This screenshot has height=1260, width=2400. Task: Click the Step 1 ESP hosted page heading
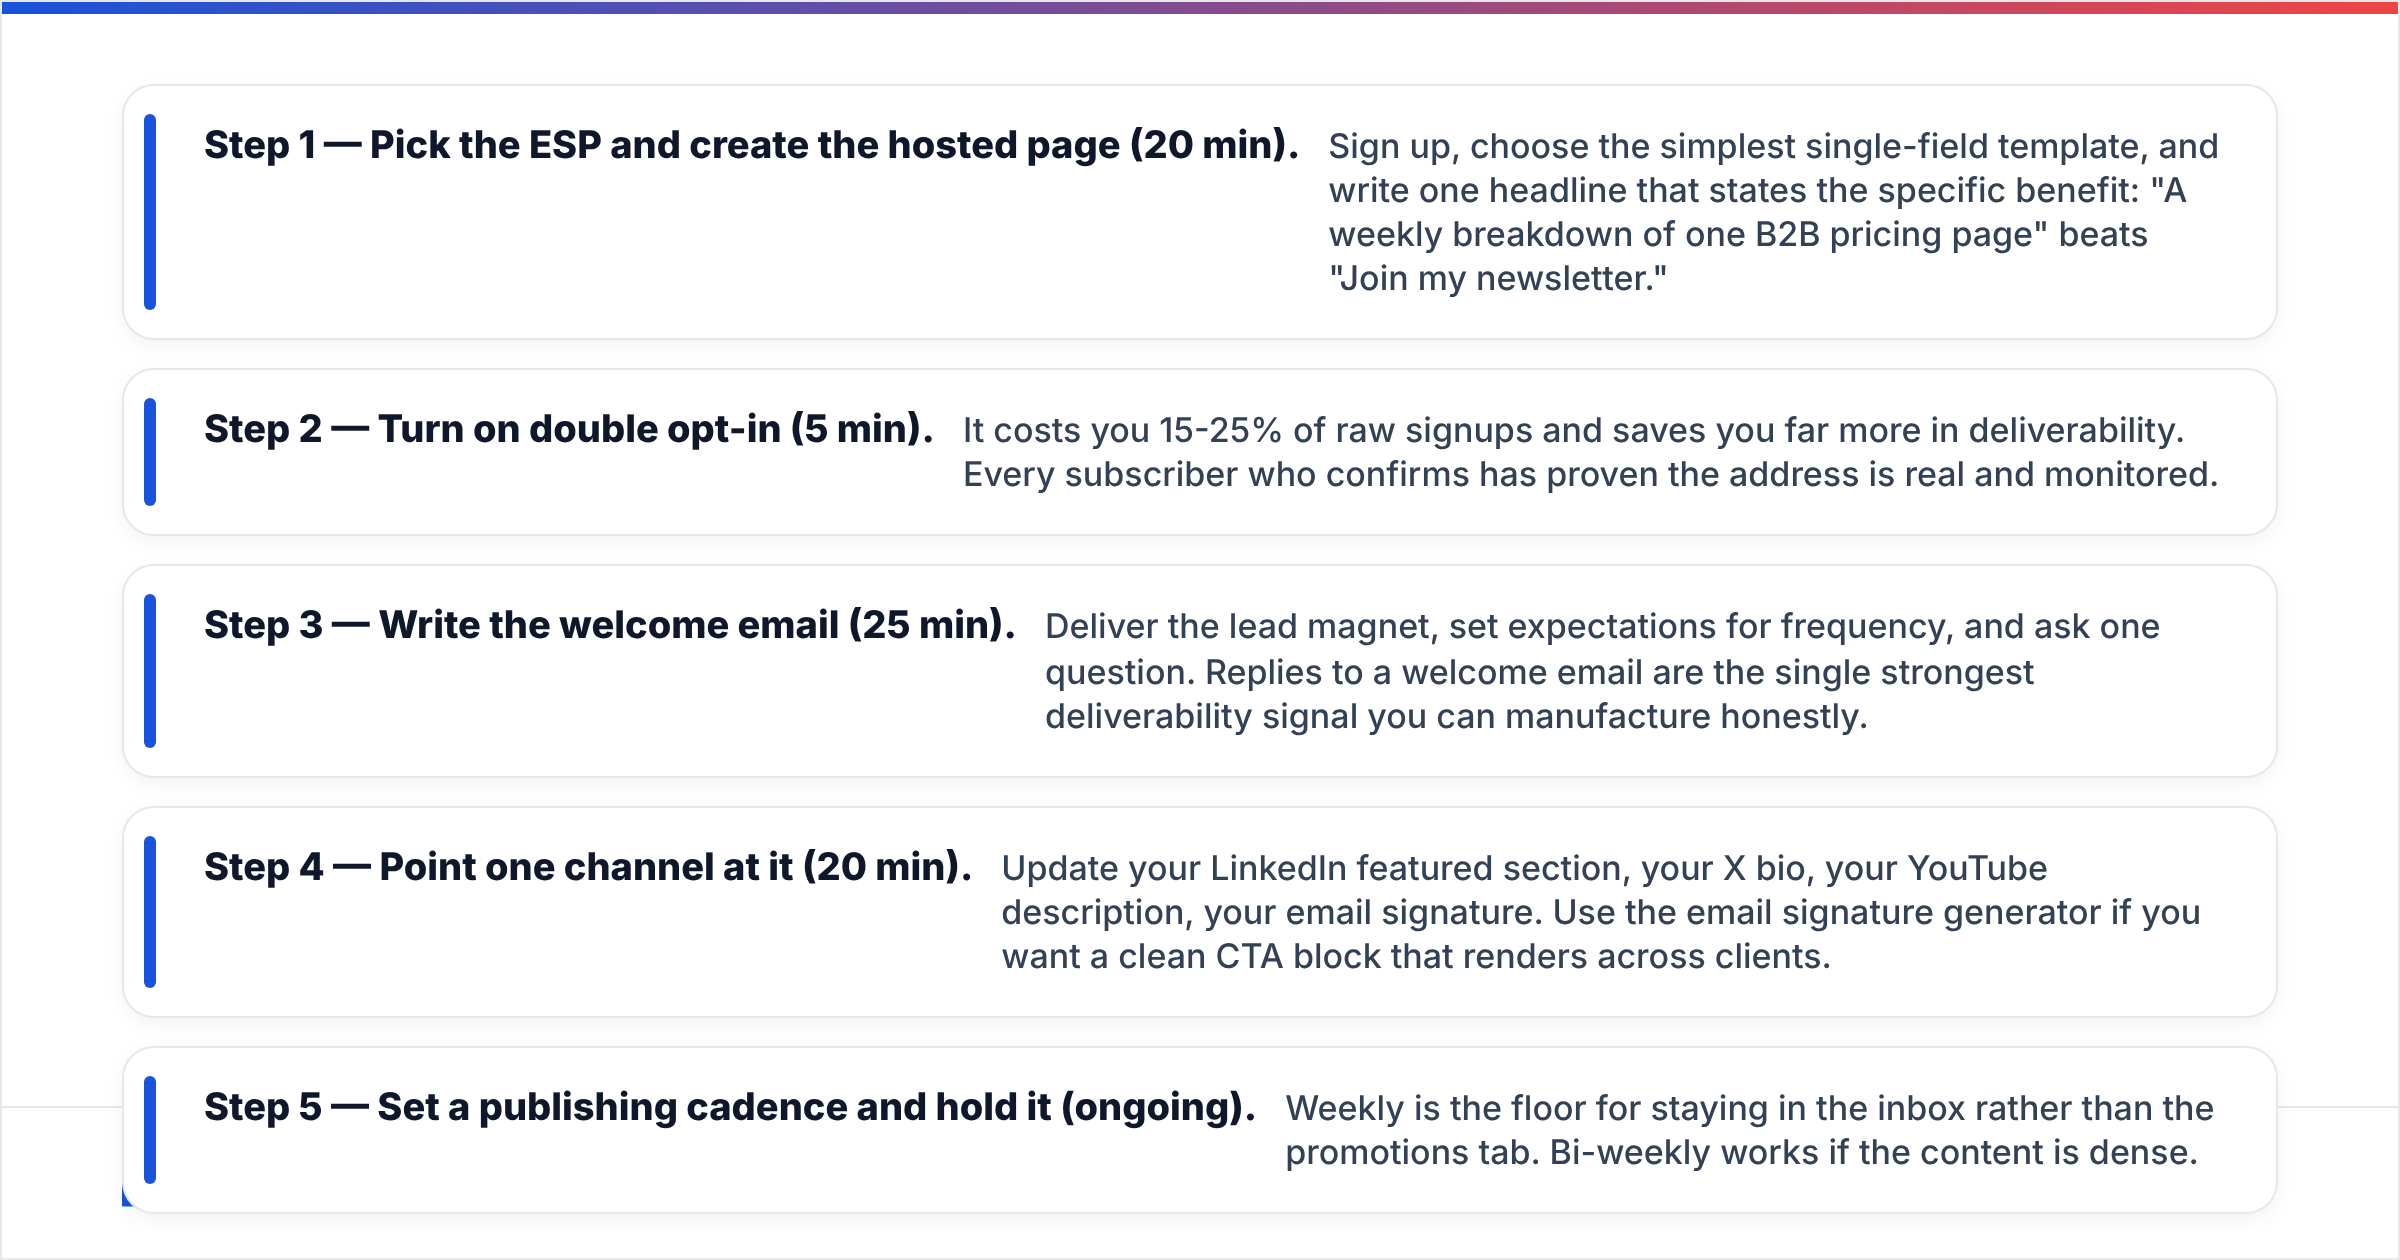click(751, 146)
